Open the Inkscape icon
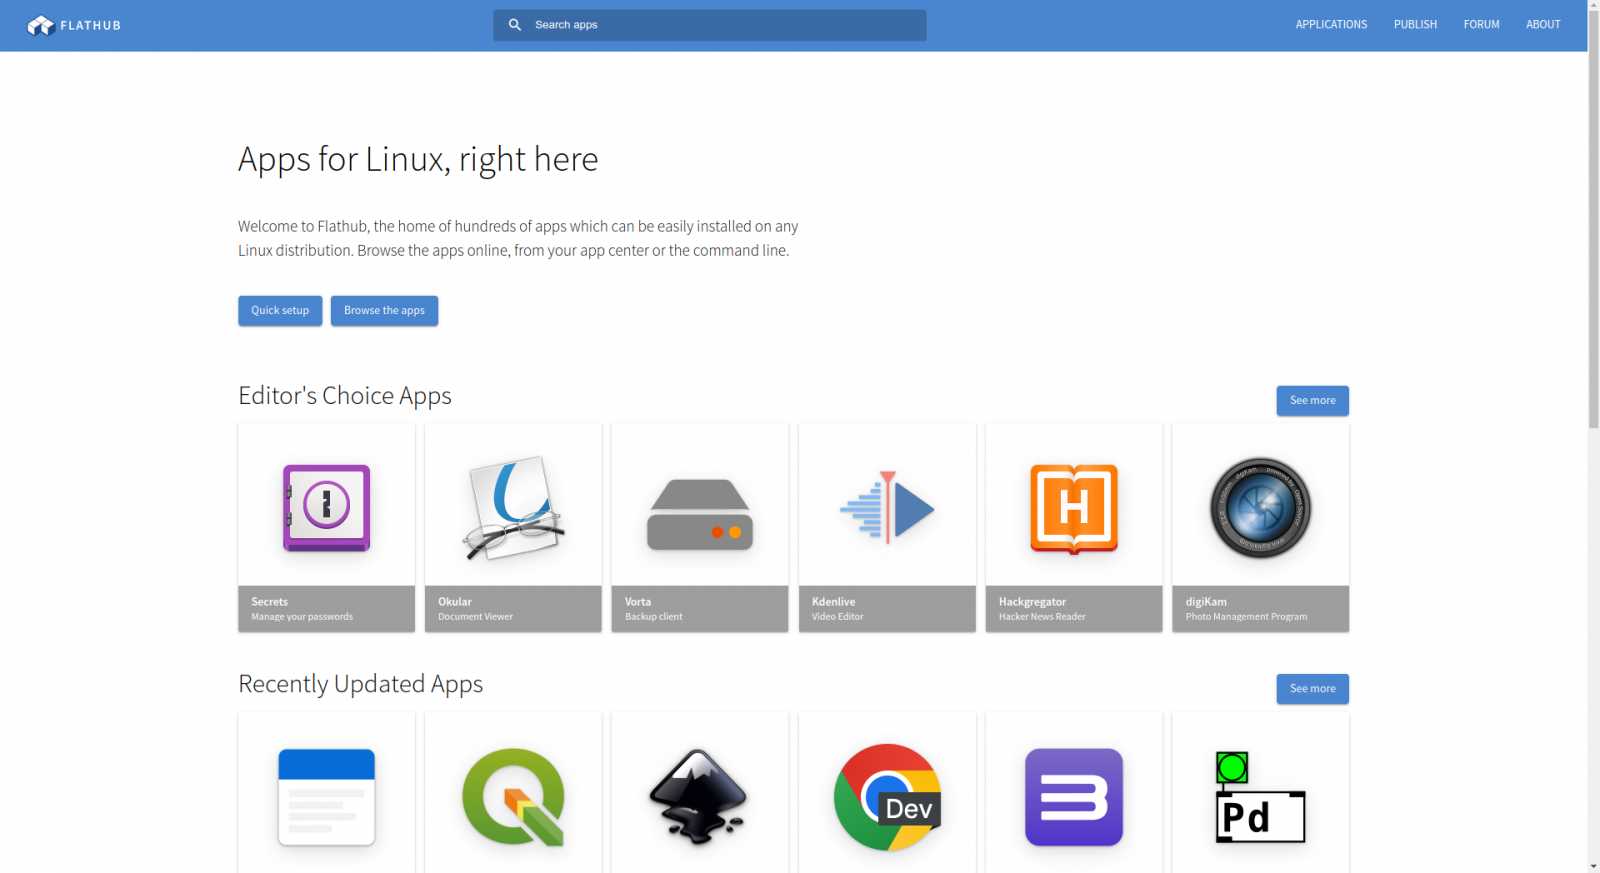Image resolution: width=1600 pixels, height=873 pixels. coord(700,797)
